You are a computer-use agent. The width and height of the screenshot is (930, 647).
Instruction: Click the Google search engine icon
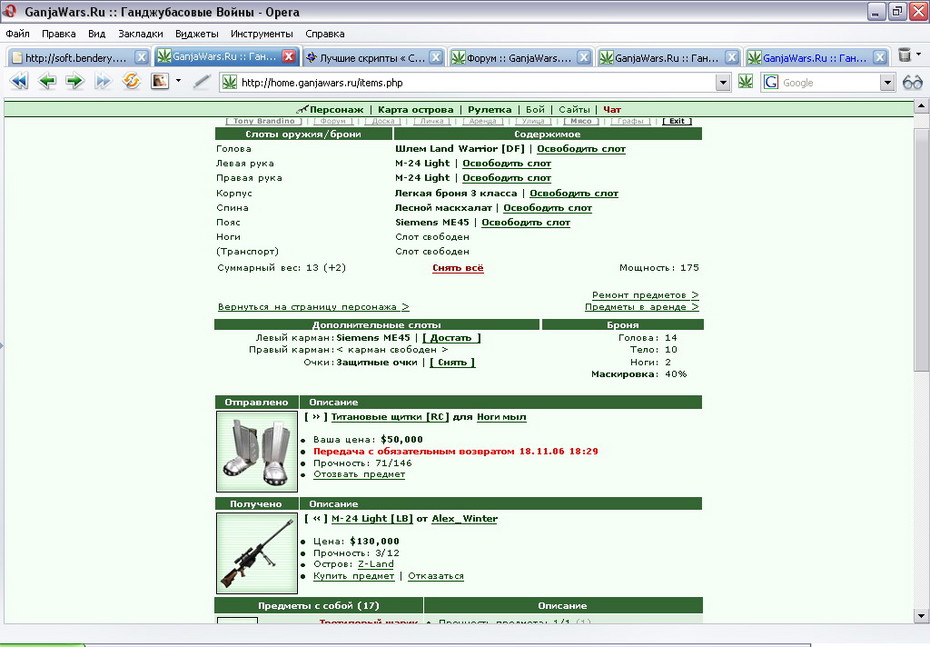[x=771, y=82]
